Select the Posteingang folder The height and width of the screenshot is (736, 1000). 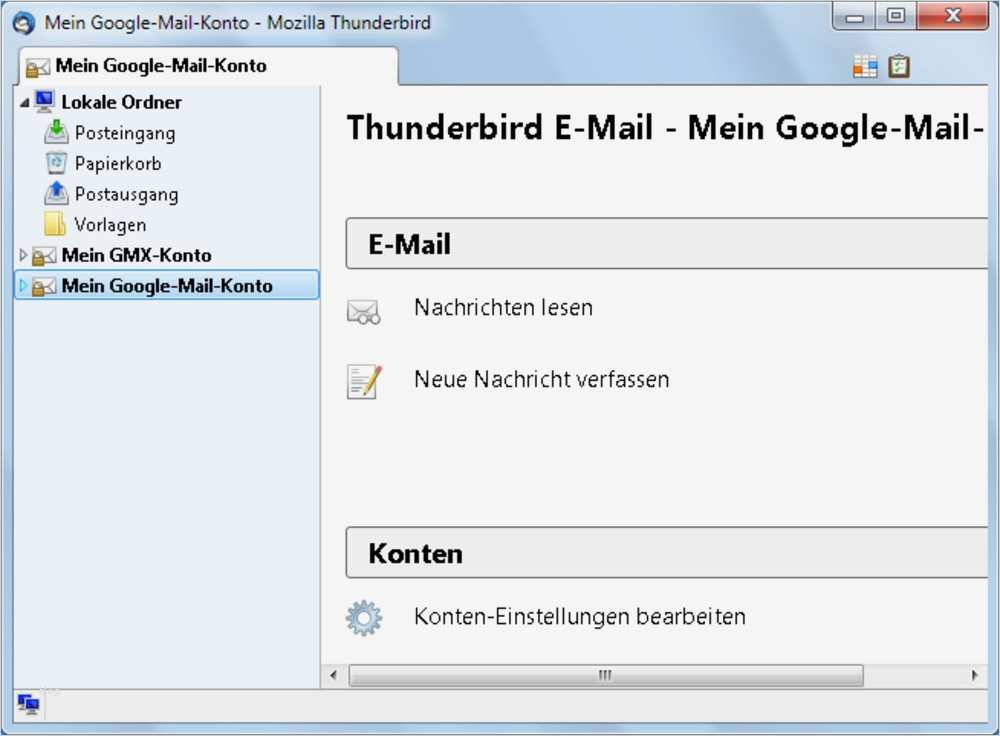tap(125, 133)
